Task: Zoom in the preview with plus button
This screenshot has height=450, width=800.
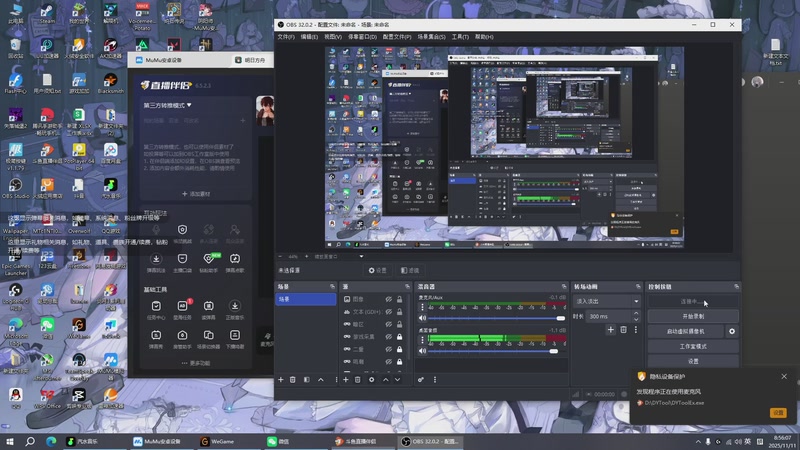Action: pos(307,257)
